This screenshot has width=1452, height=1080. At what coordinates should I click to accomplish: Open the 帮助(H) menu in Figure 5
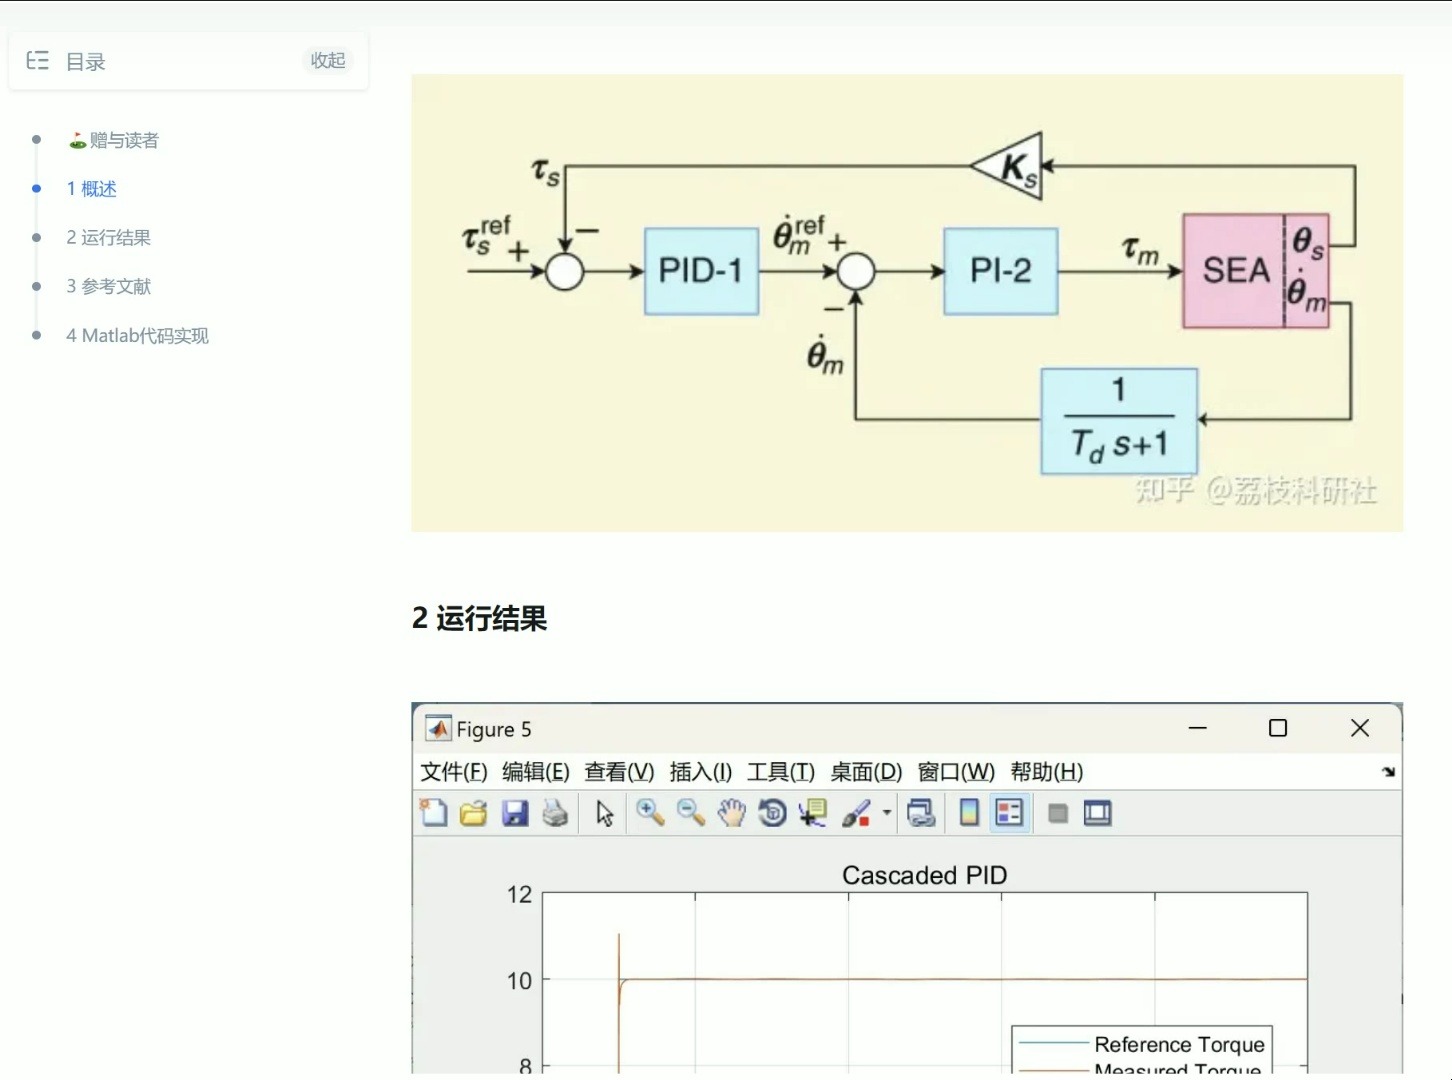[1047, 772]
